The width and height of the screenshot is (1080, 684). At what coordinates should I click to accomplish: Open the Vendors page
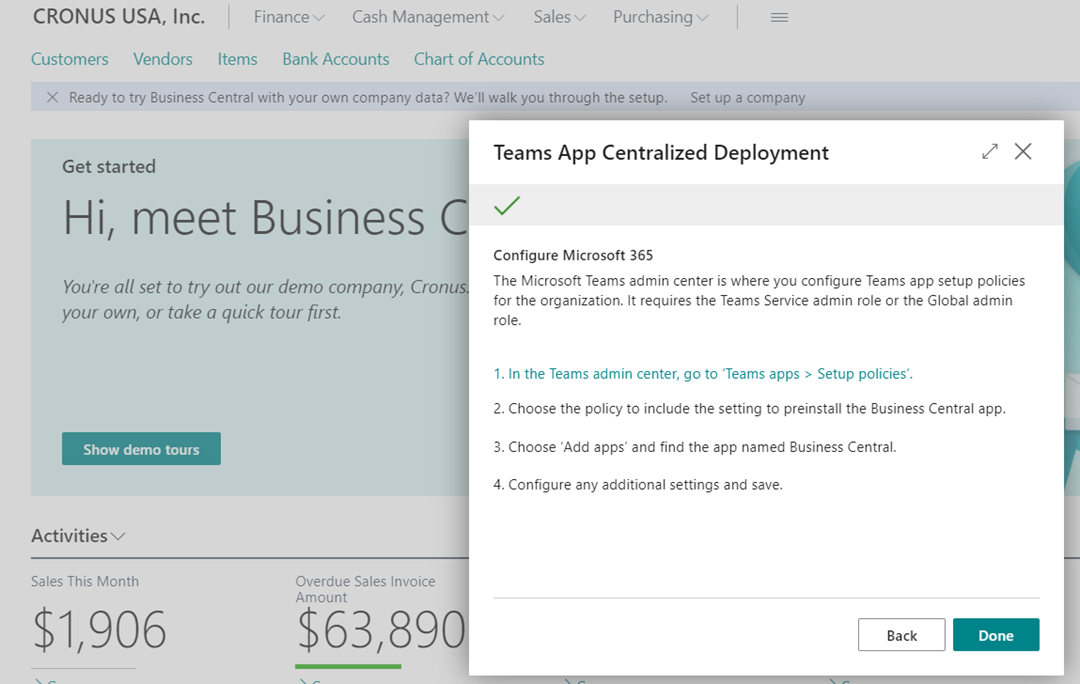[x=163, y=59]
